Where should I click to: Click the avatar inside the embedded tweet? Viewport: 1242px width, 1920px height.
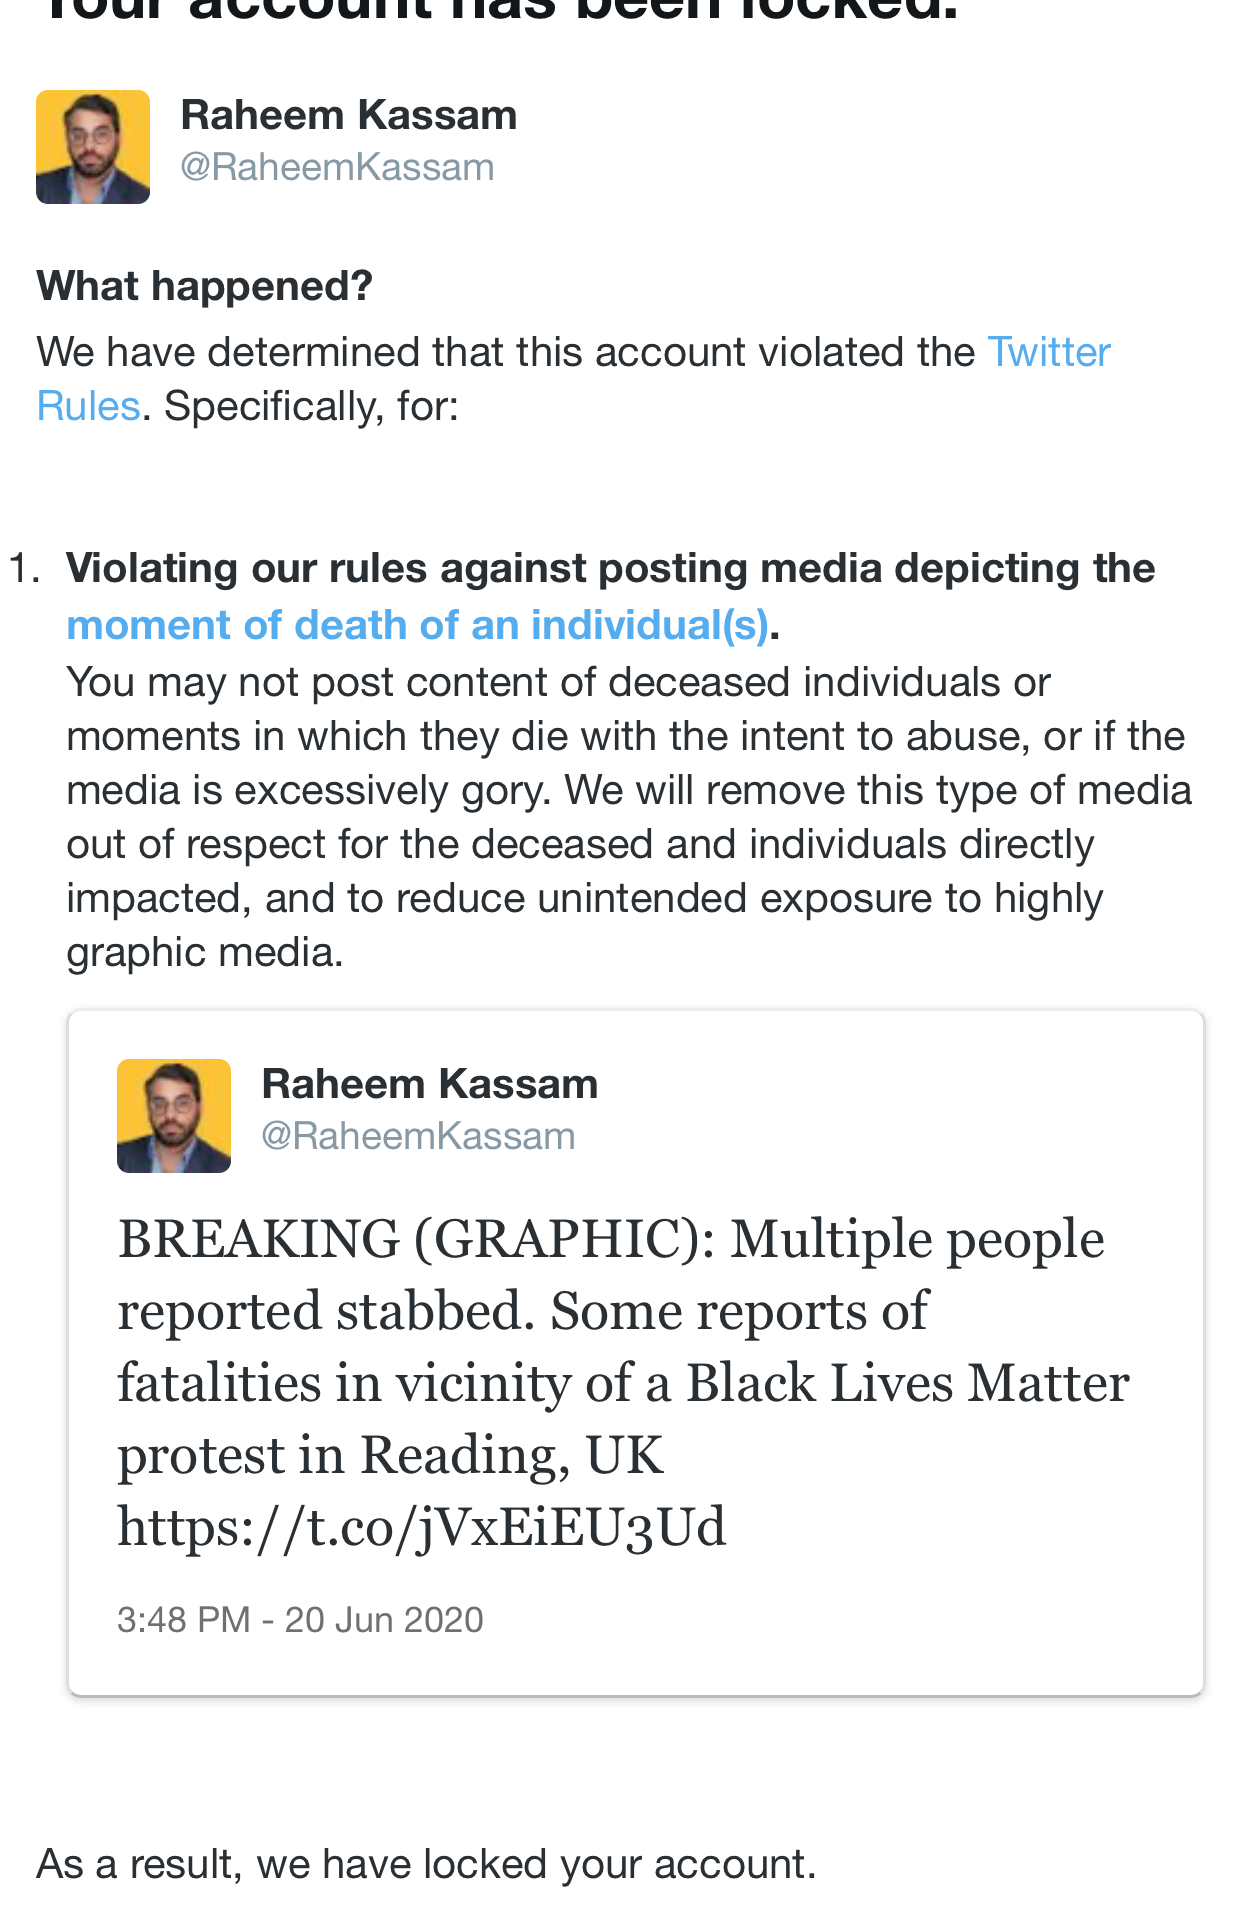pyautogui.click(x=174, y=1116)
